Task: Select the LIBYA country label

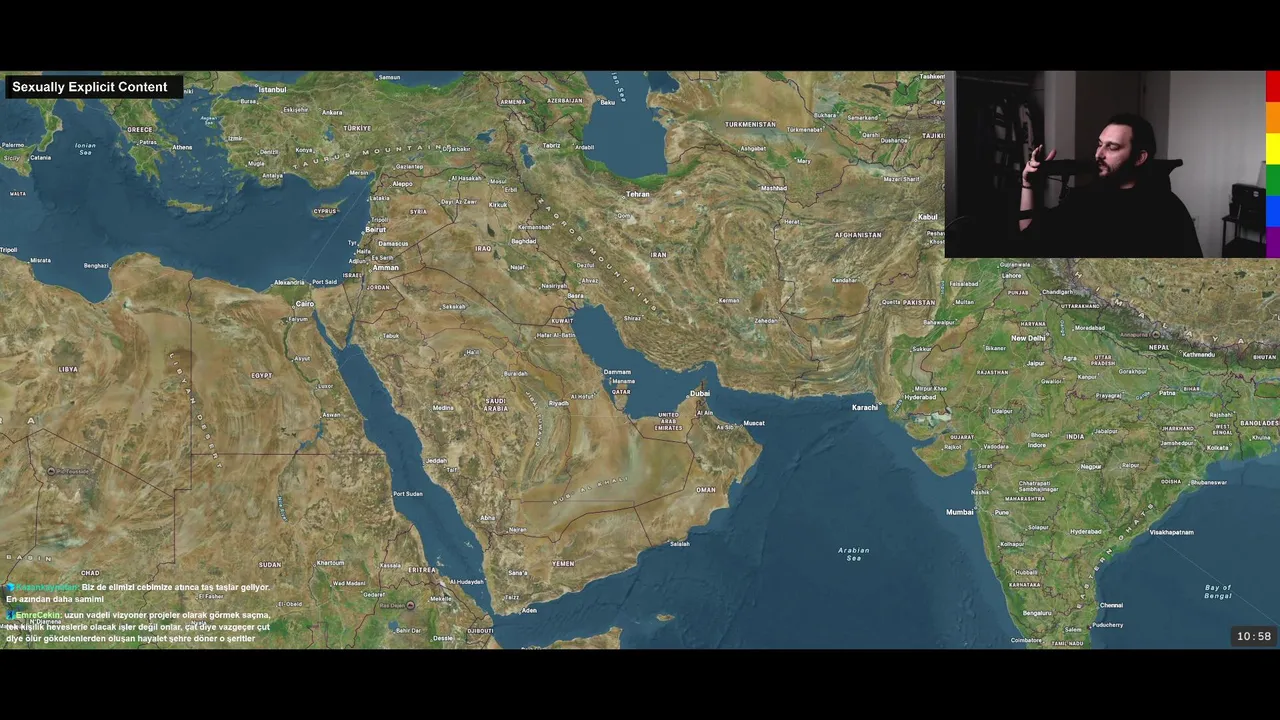Action: (68, 369)
